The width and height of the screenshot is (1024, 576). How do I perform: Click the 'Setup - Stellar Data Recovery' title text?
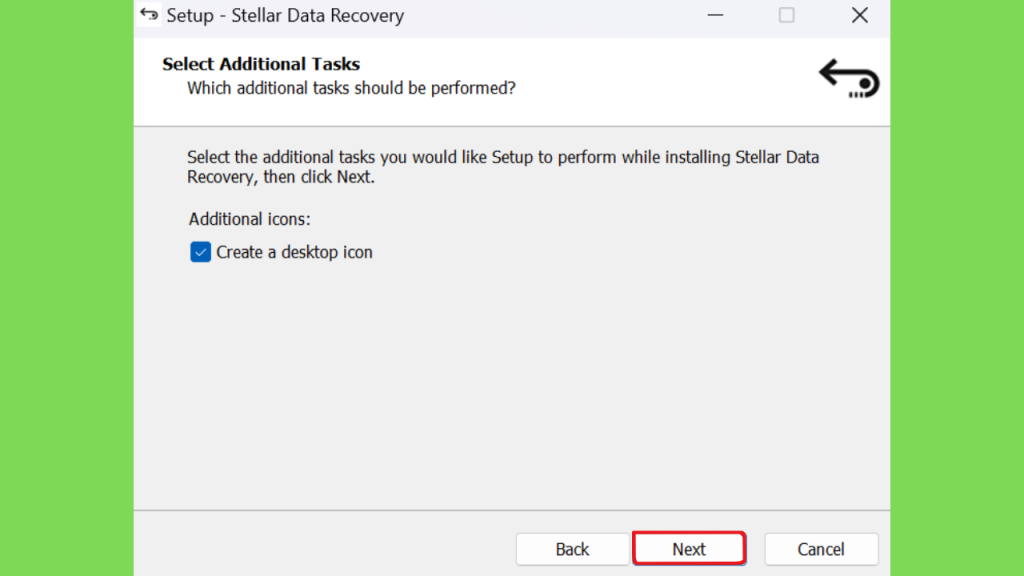(285, 15)
